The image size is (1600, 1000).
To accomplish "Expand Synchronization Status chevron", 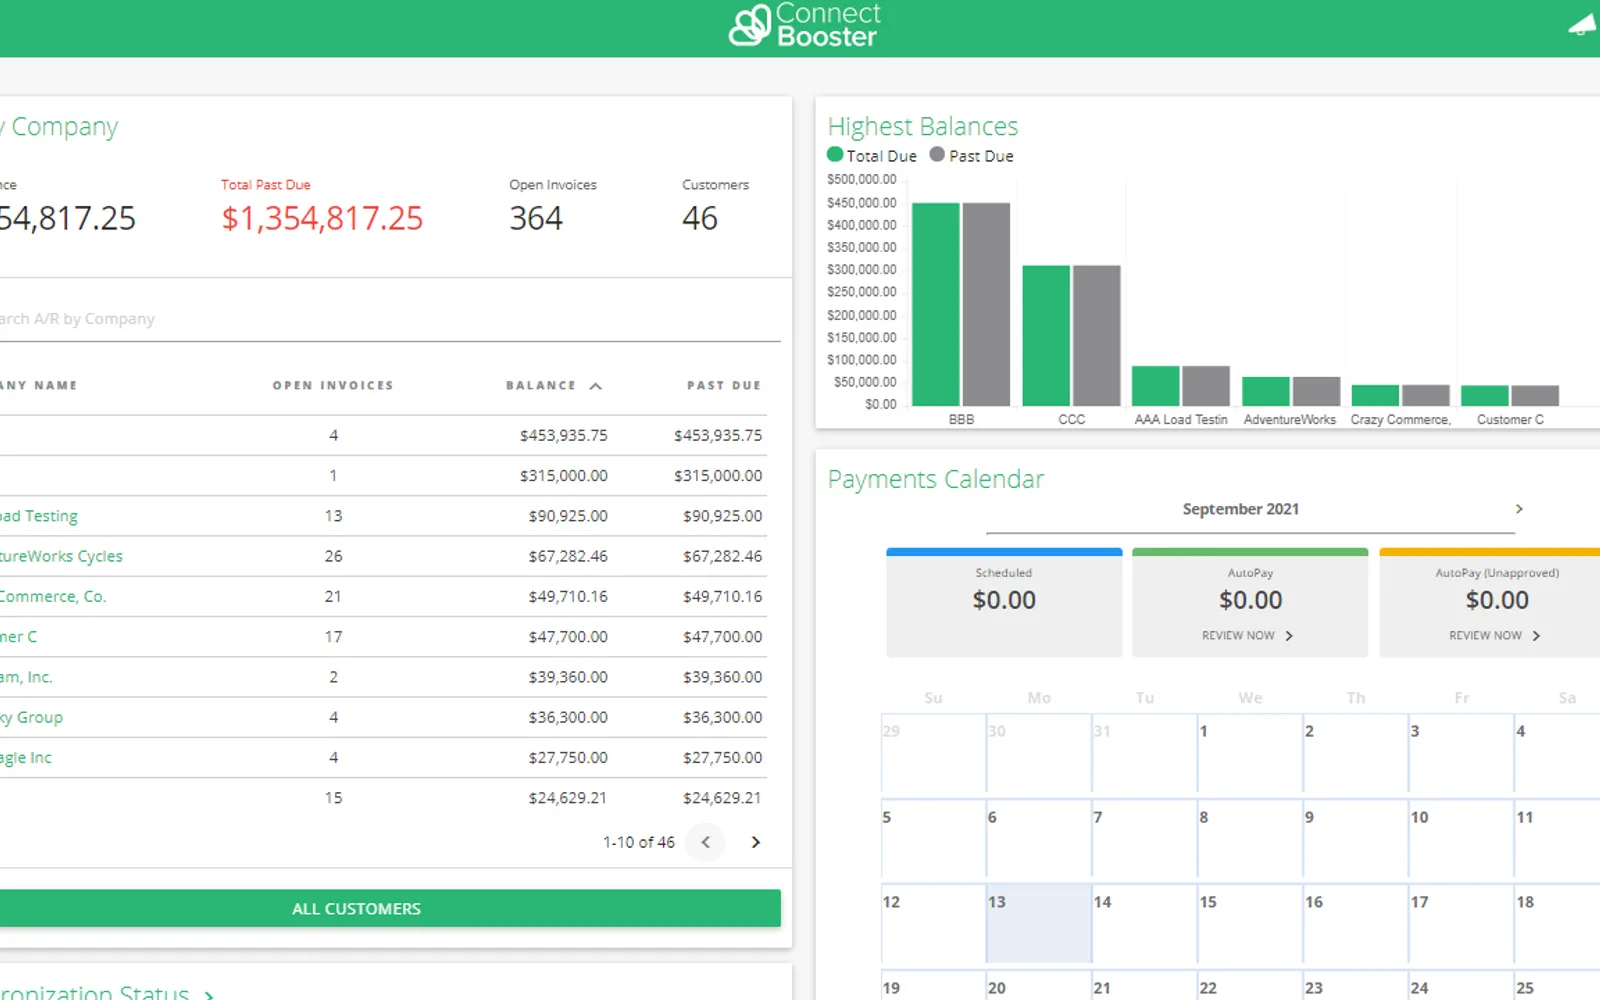I will coord(209,994).
